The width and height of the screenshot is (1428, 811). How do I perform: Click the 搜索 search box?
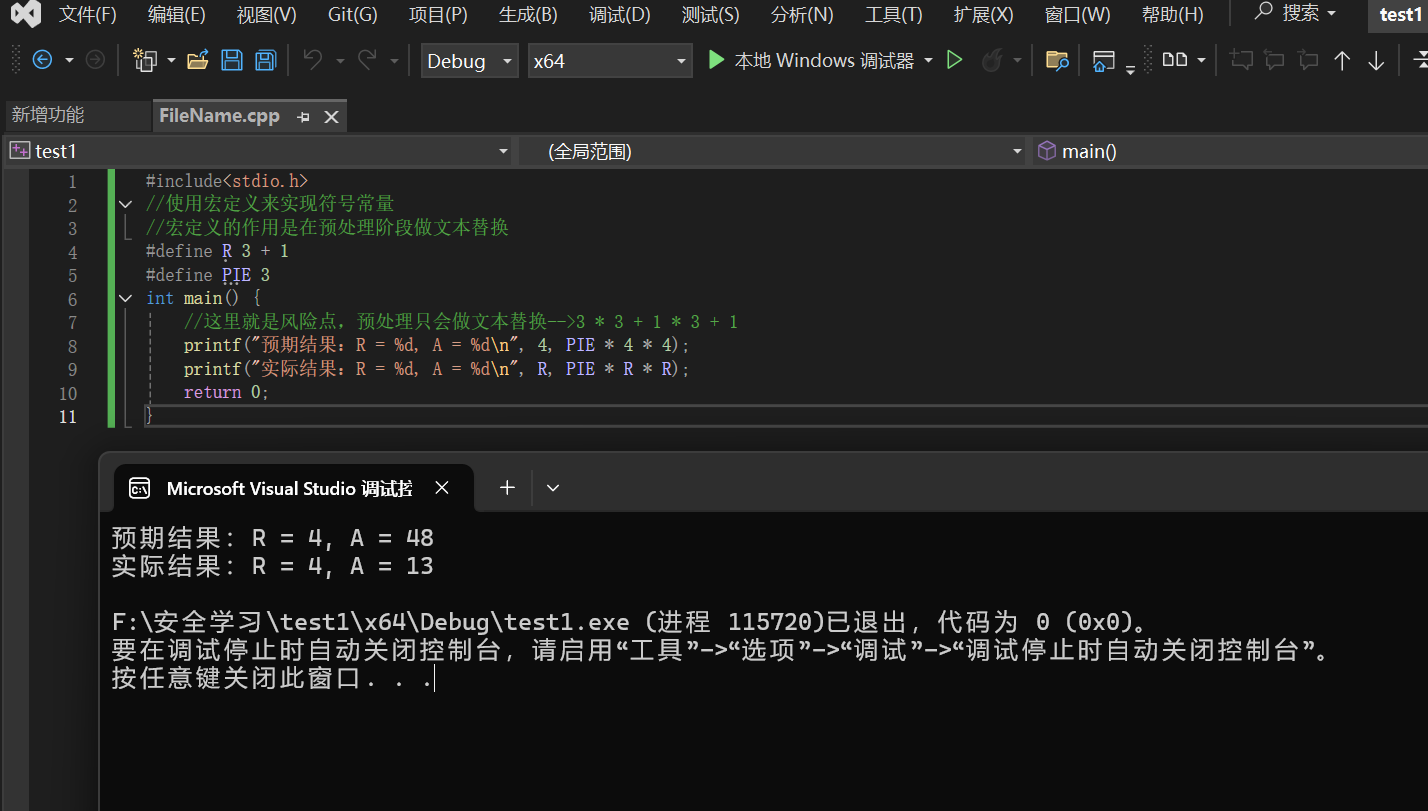coord(1295,13)
